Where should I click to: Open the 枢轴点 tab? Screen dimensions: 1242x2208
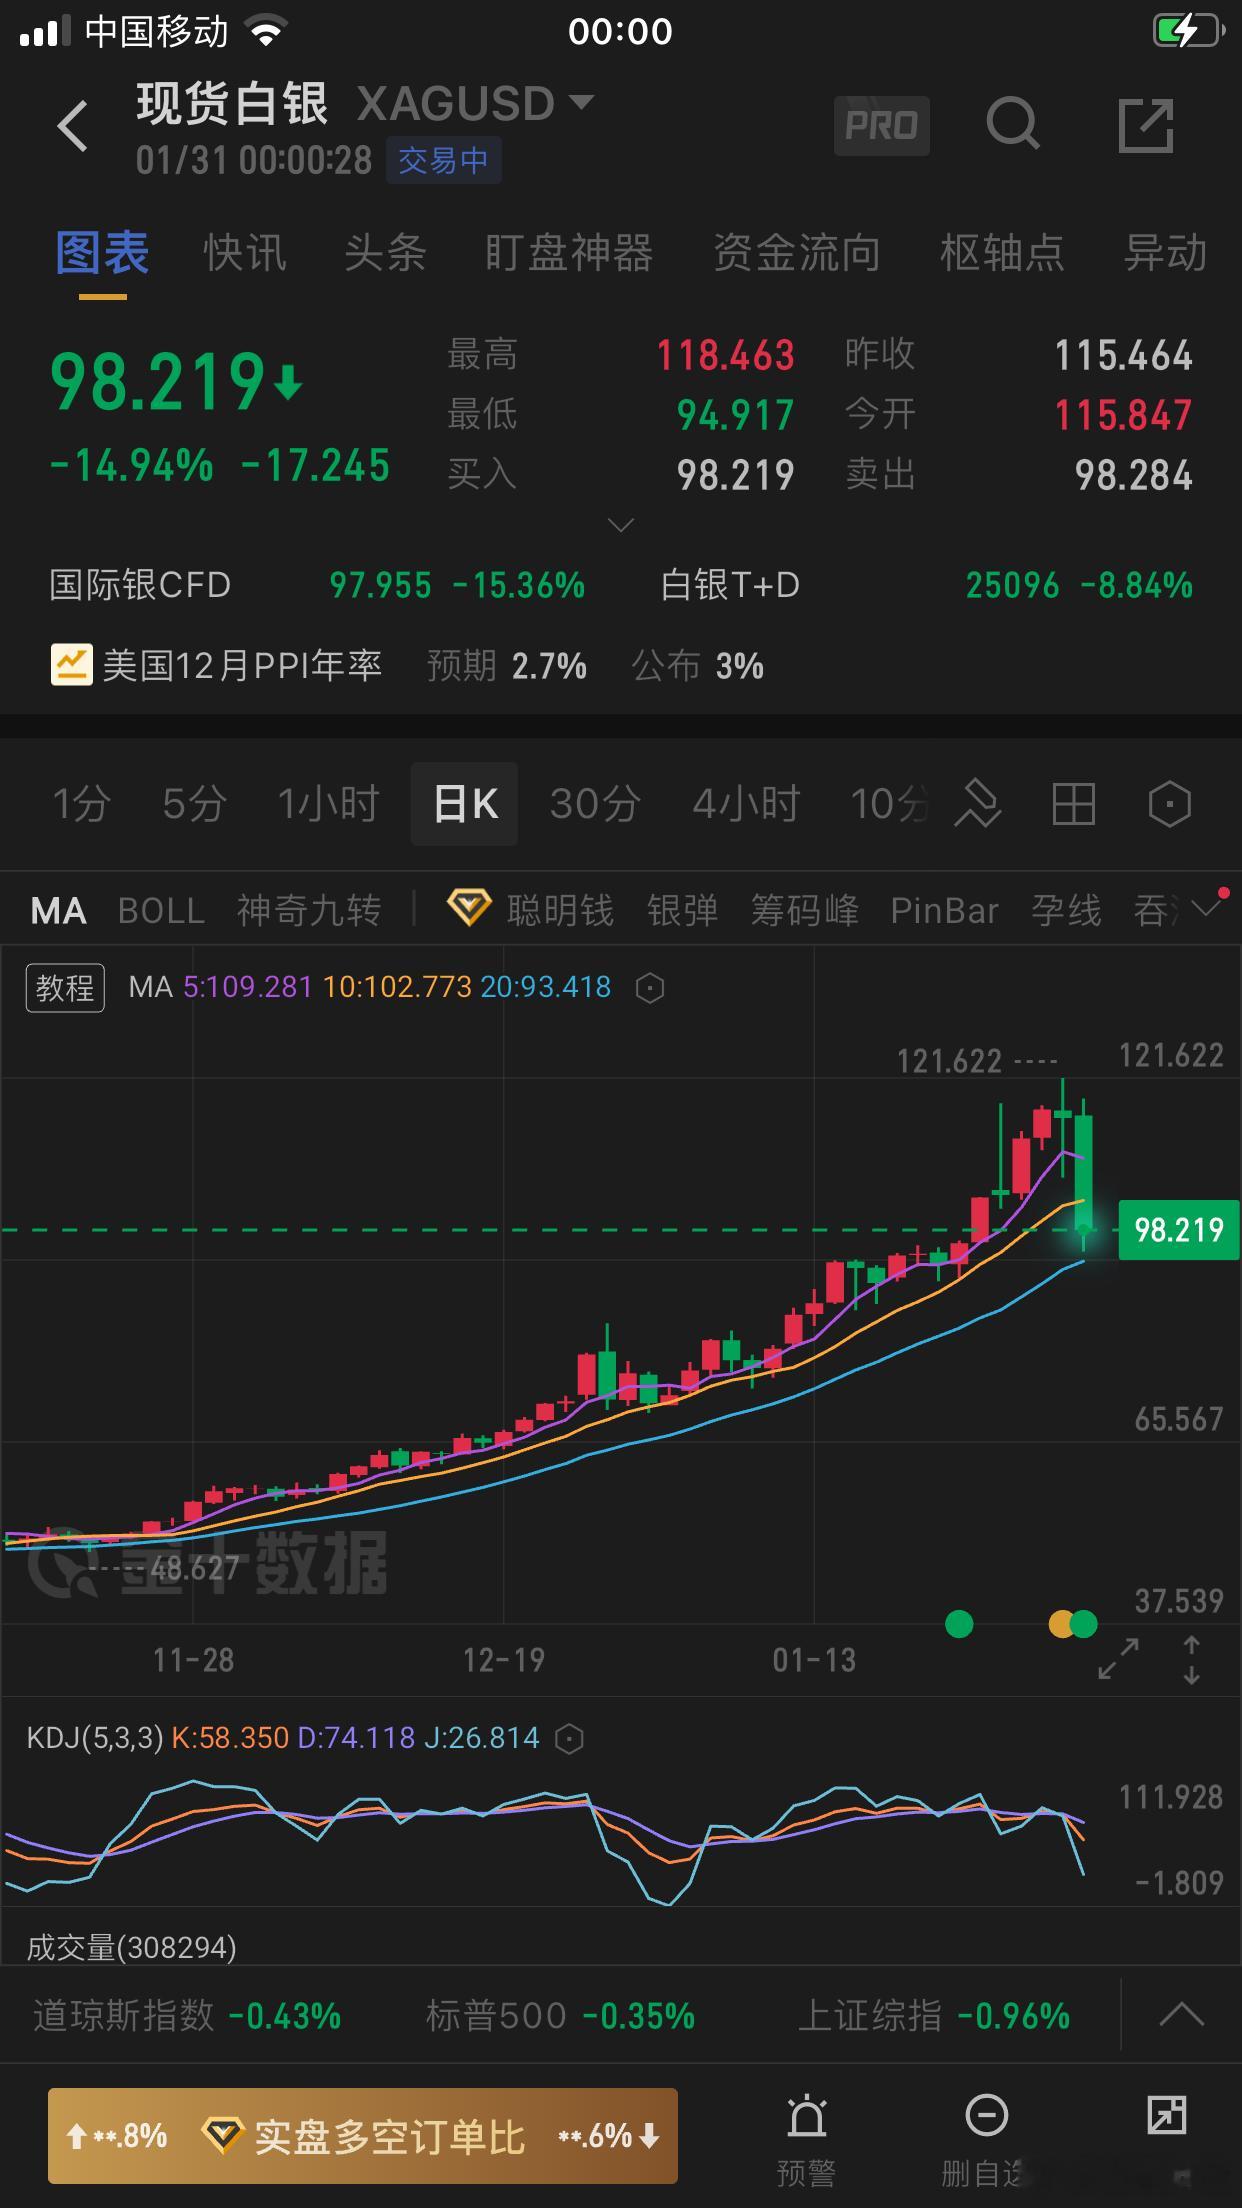(x=1002, y=253)
